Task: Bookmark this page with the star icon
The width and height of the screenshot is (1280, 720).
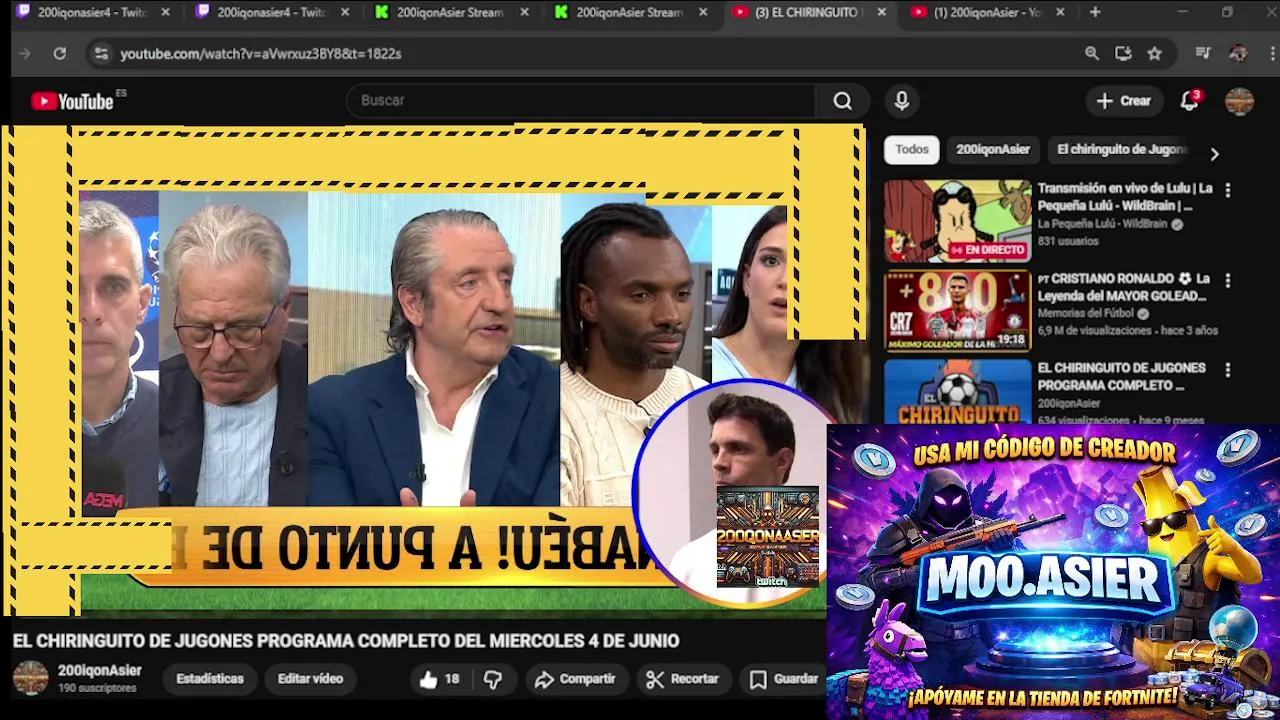Action: 1155,53
